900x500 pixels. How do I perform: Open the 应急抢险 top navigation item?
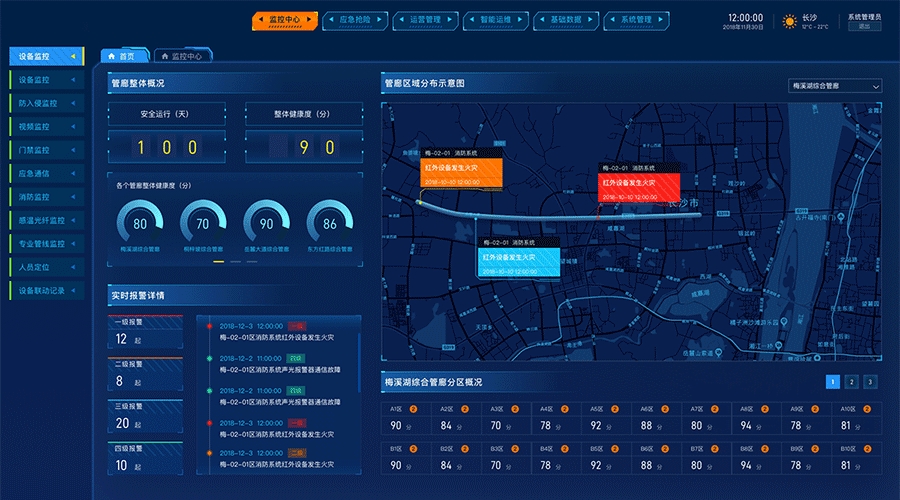click(x=355, y=20)
